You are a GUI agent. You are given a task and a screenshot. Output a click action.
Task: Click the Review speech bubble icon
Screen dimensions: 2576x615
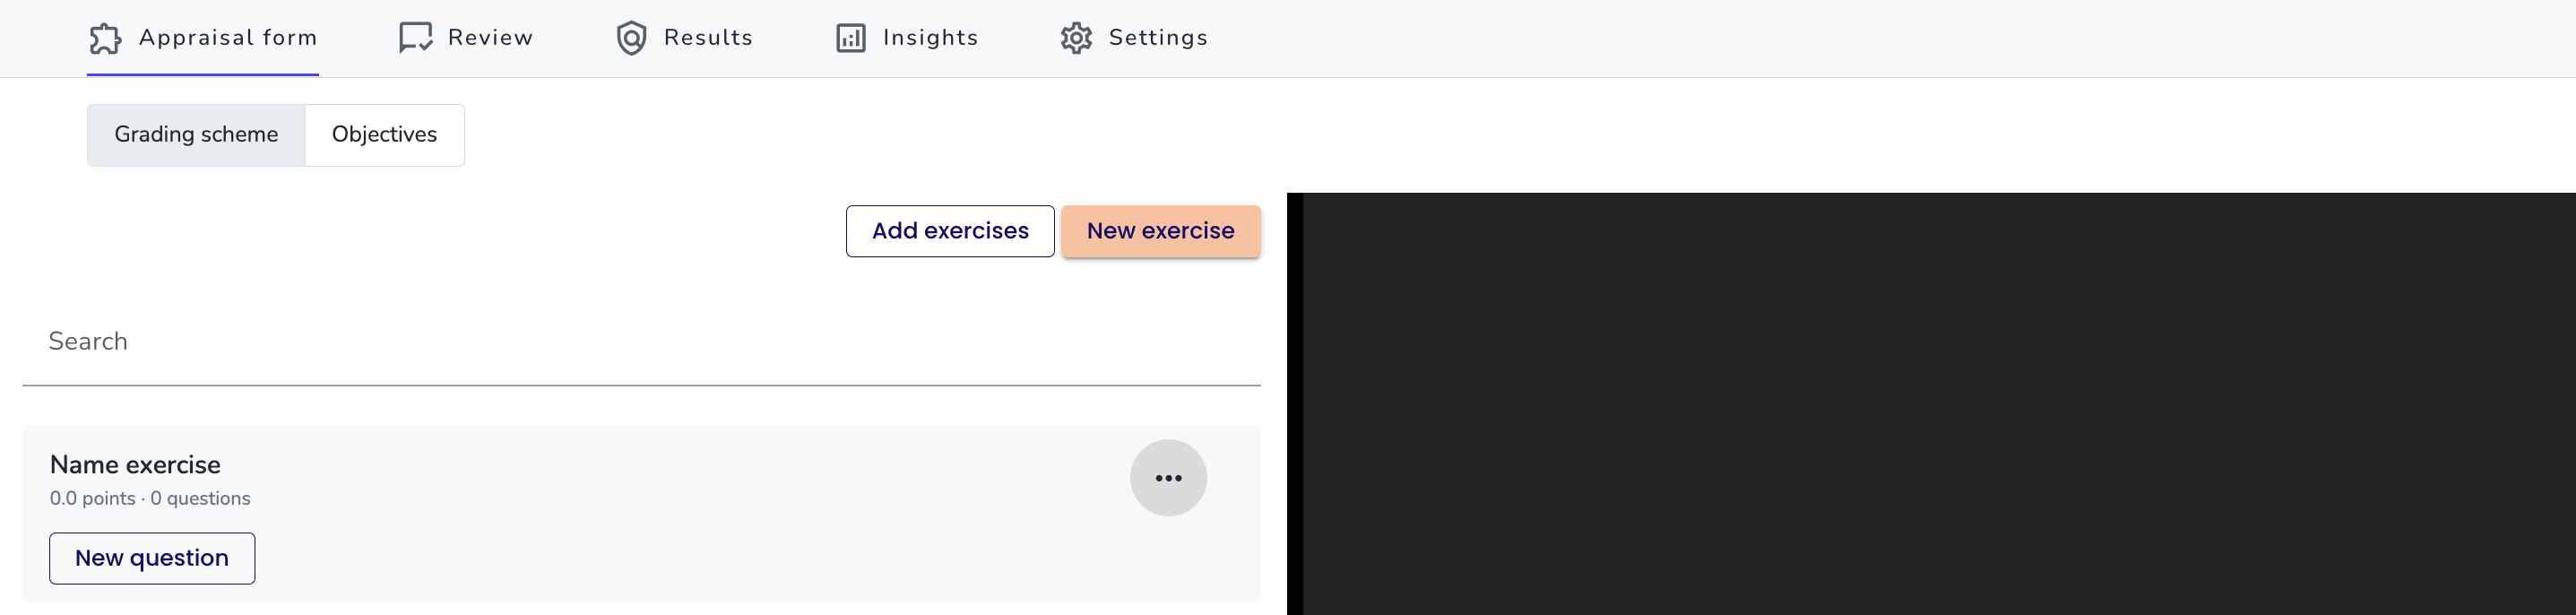[x=415, y=38]
